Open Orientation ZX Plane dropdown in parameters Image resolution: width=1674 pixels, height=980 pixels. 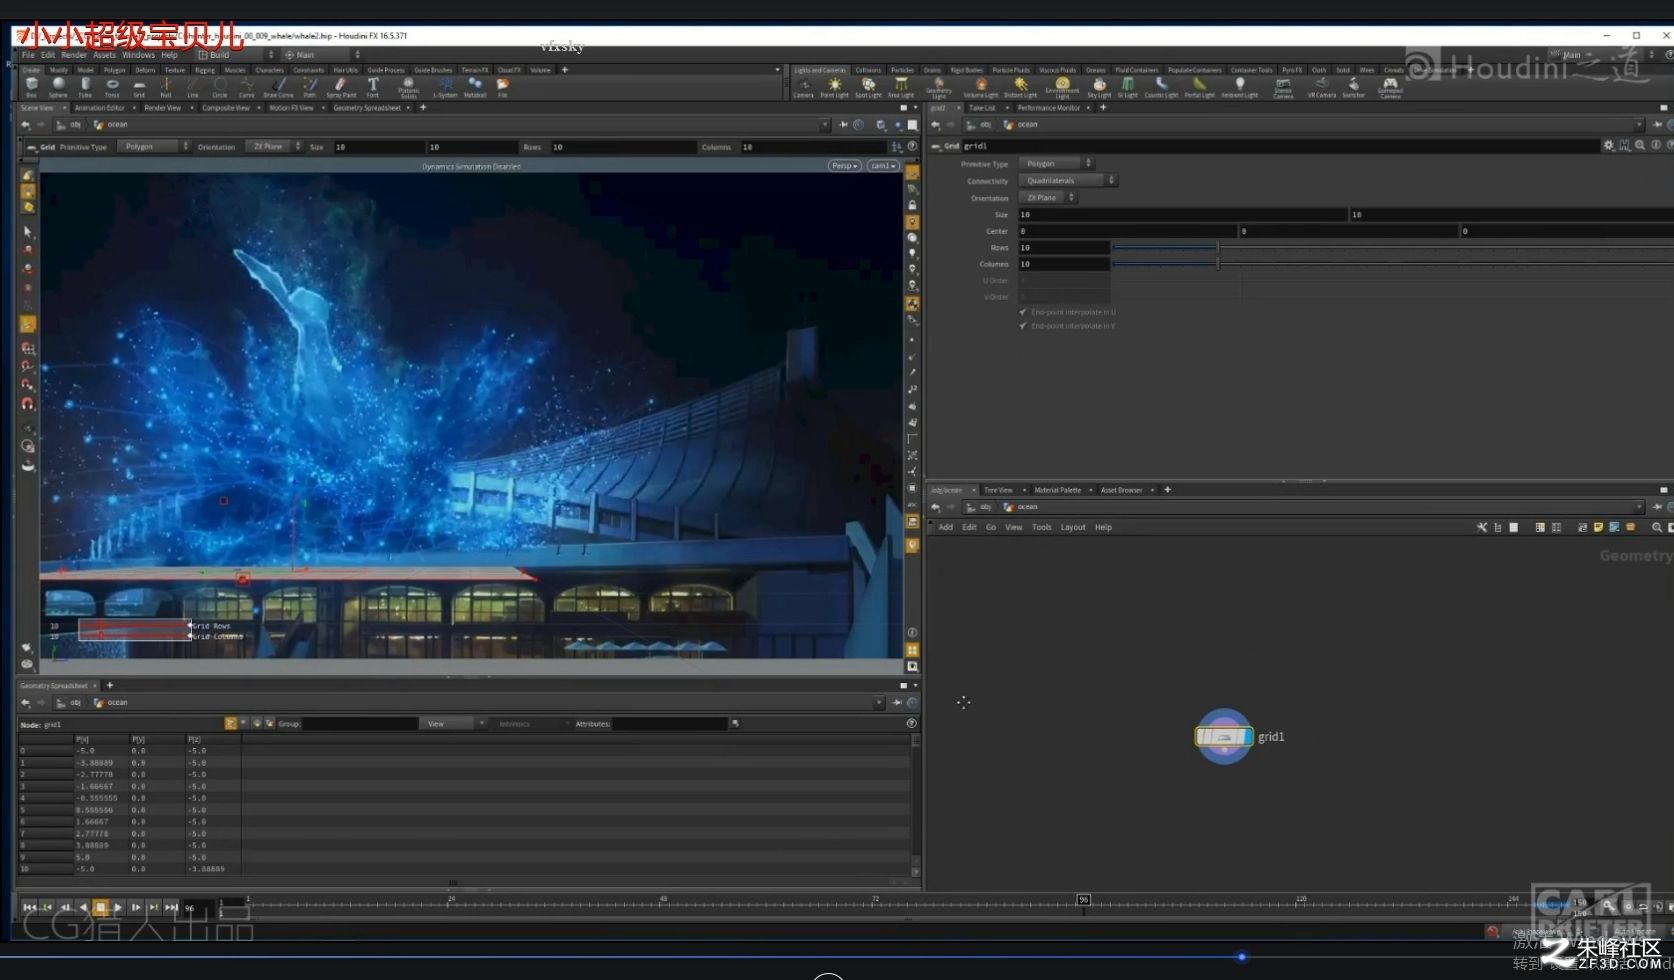point(1048,197)
